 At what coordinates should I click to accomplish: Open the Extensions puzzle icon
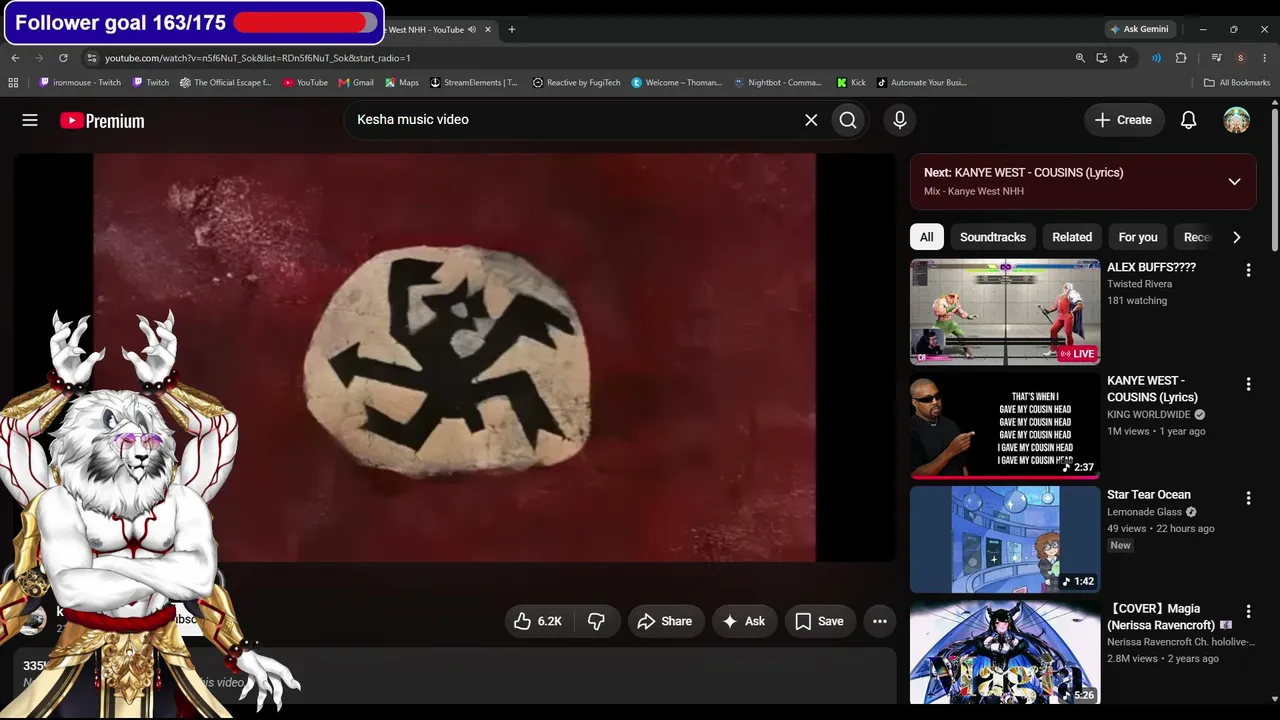[x=1181, y=58]
